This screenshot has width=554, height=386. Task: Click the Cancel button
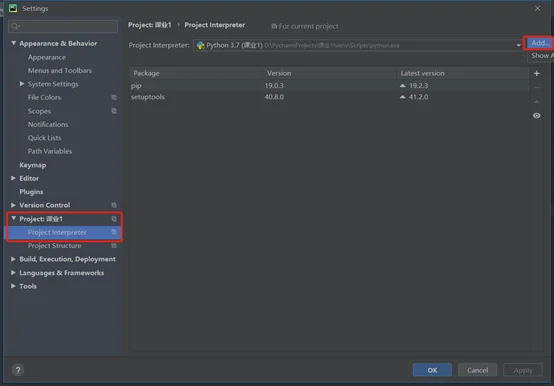click(477, 370)
